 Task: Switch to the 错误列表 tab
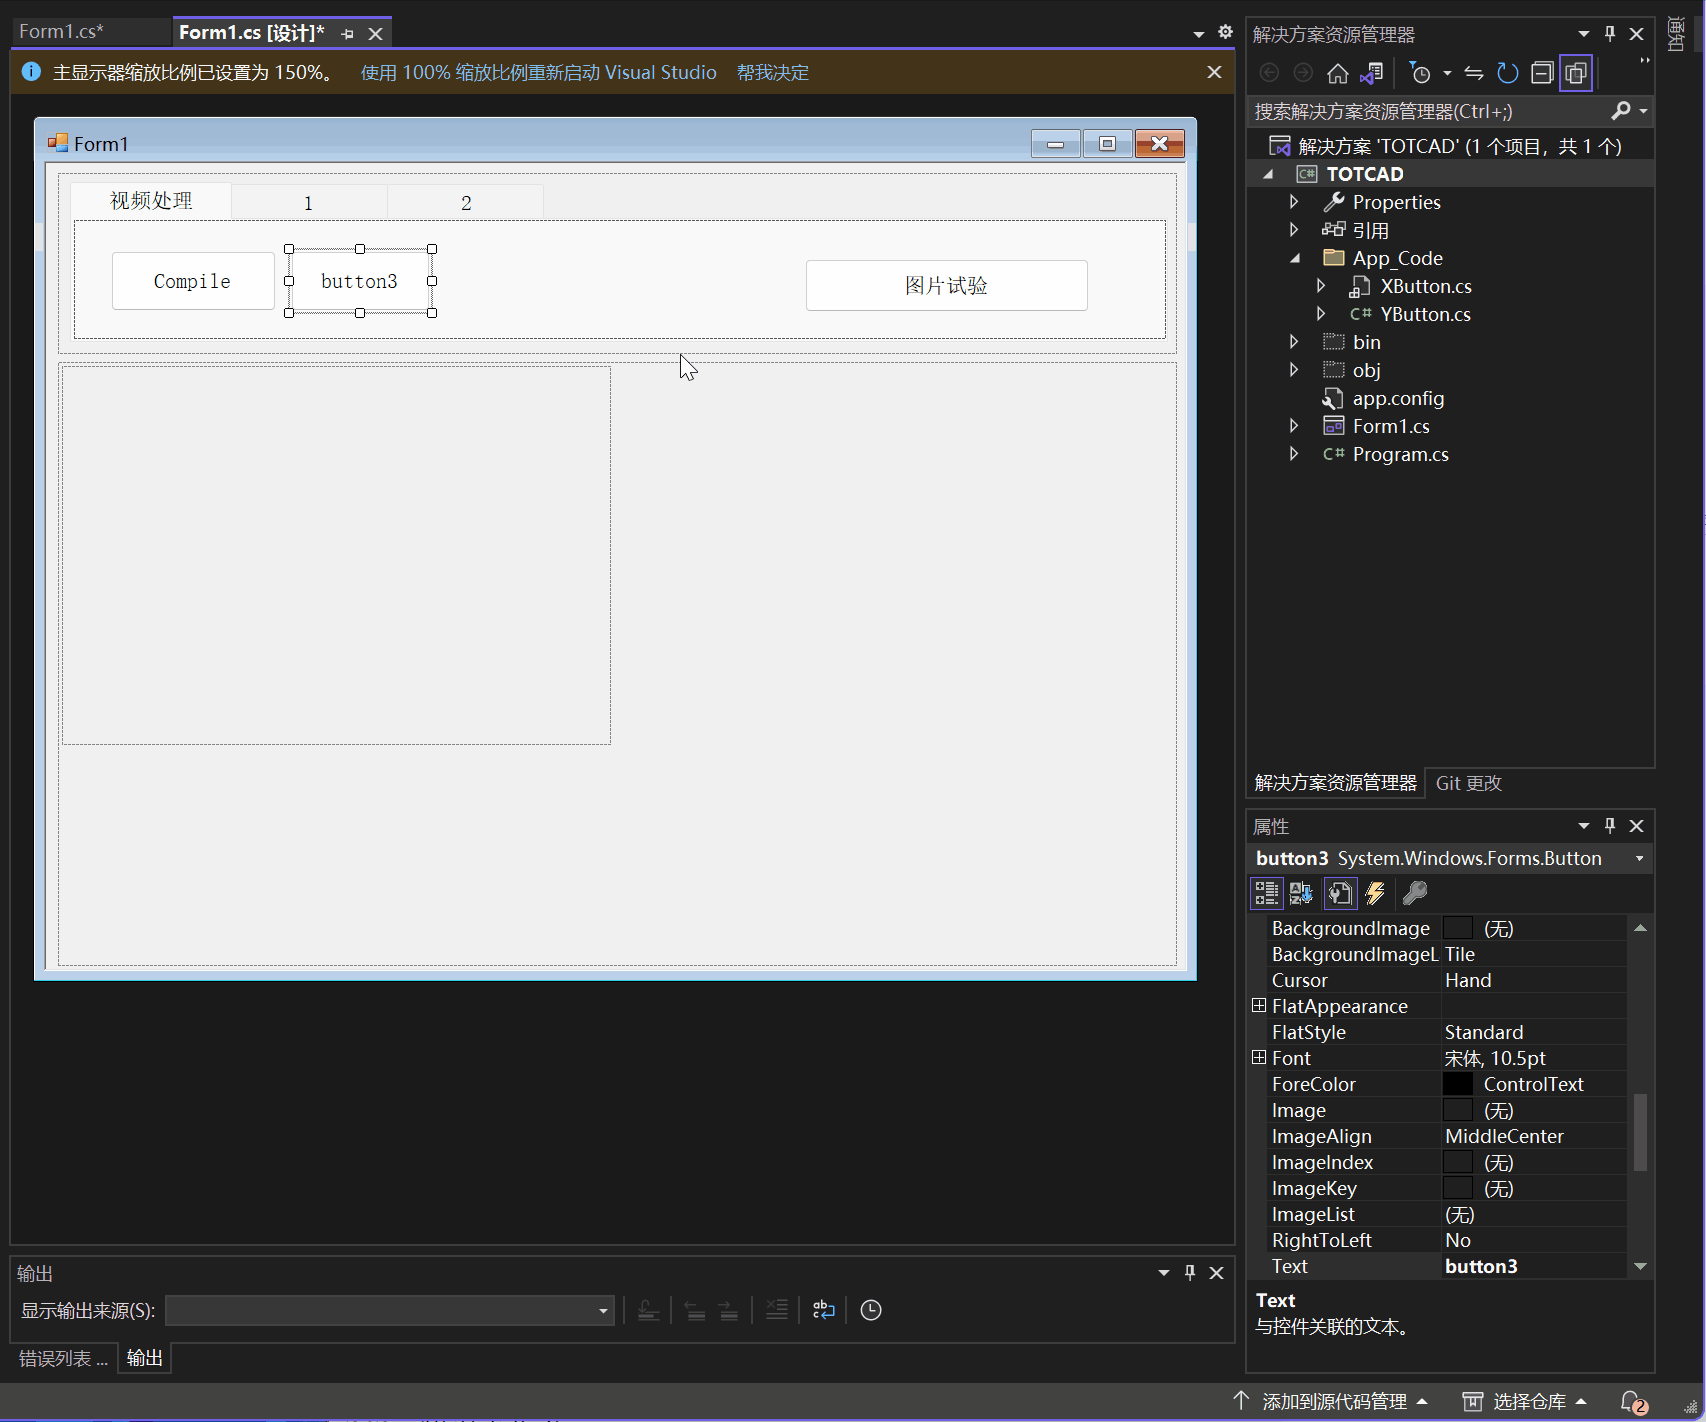tap(63, 1358)
